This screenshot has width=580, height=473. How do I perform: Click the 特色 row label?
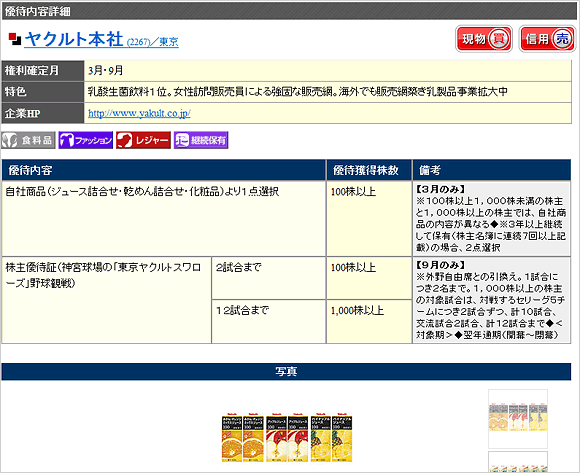tap(43, 92)
